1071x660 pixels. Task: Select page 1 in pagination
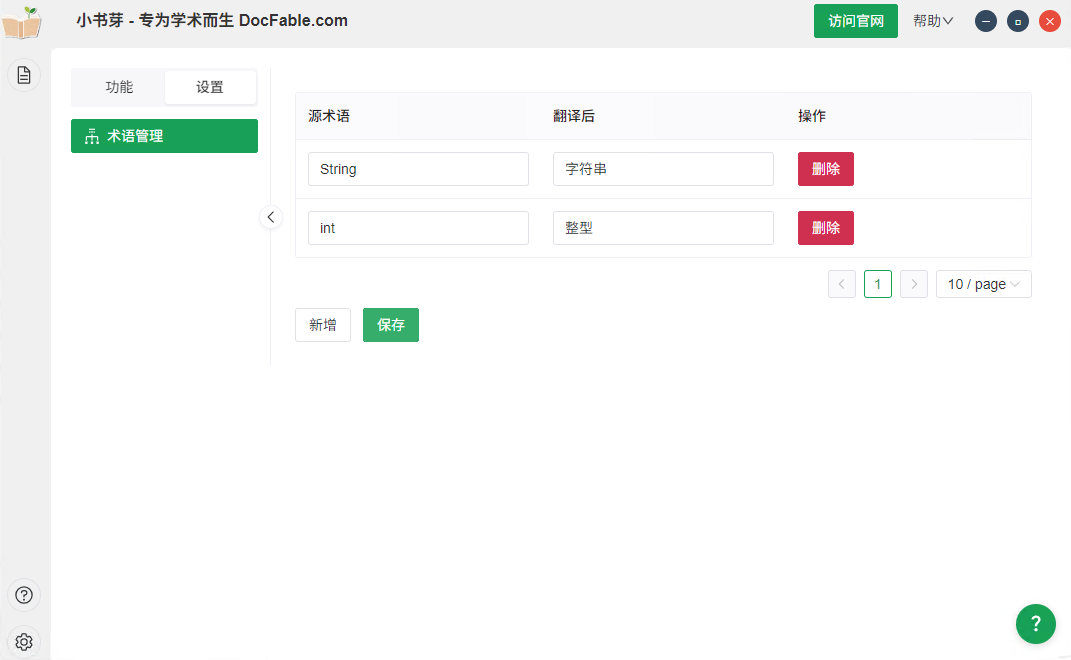point(877,284)
